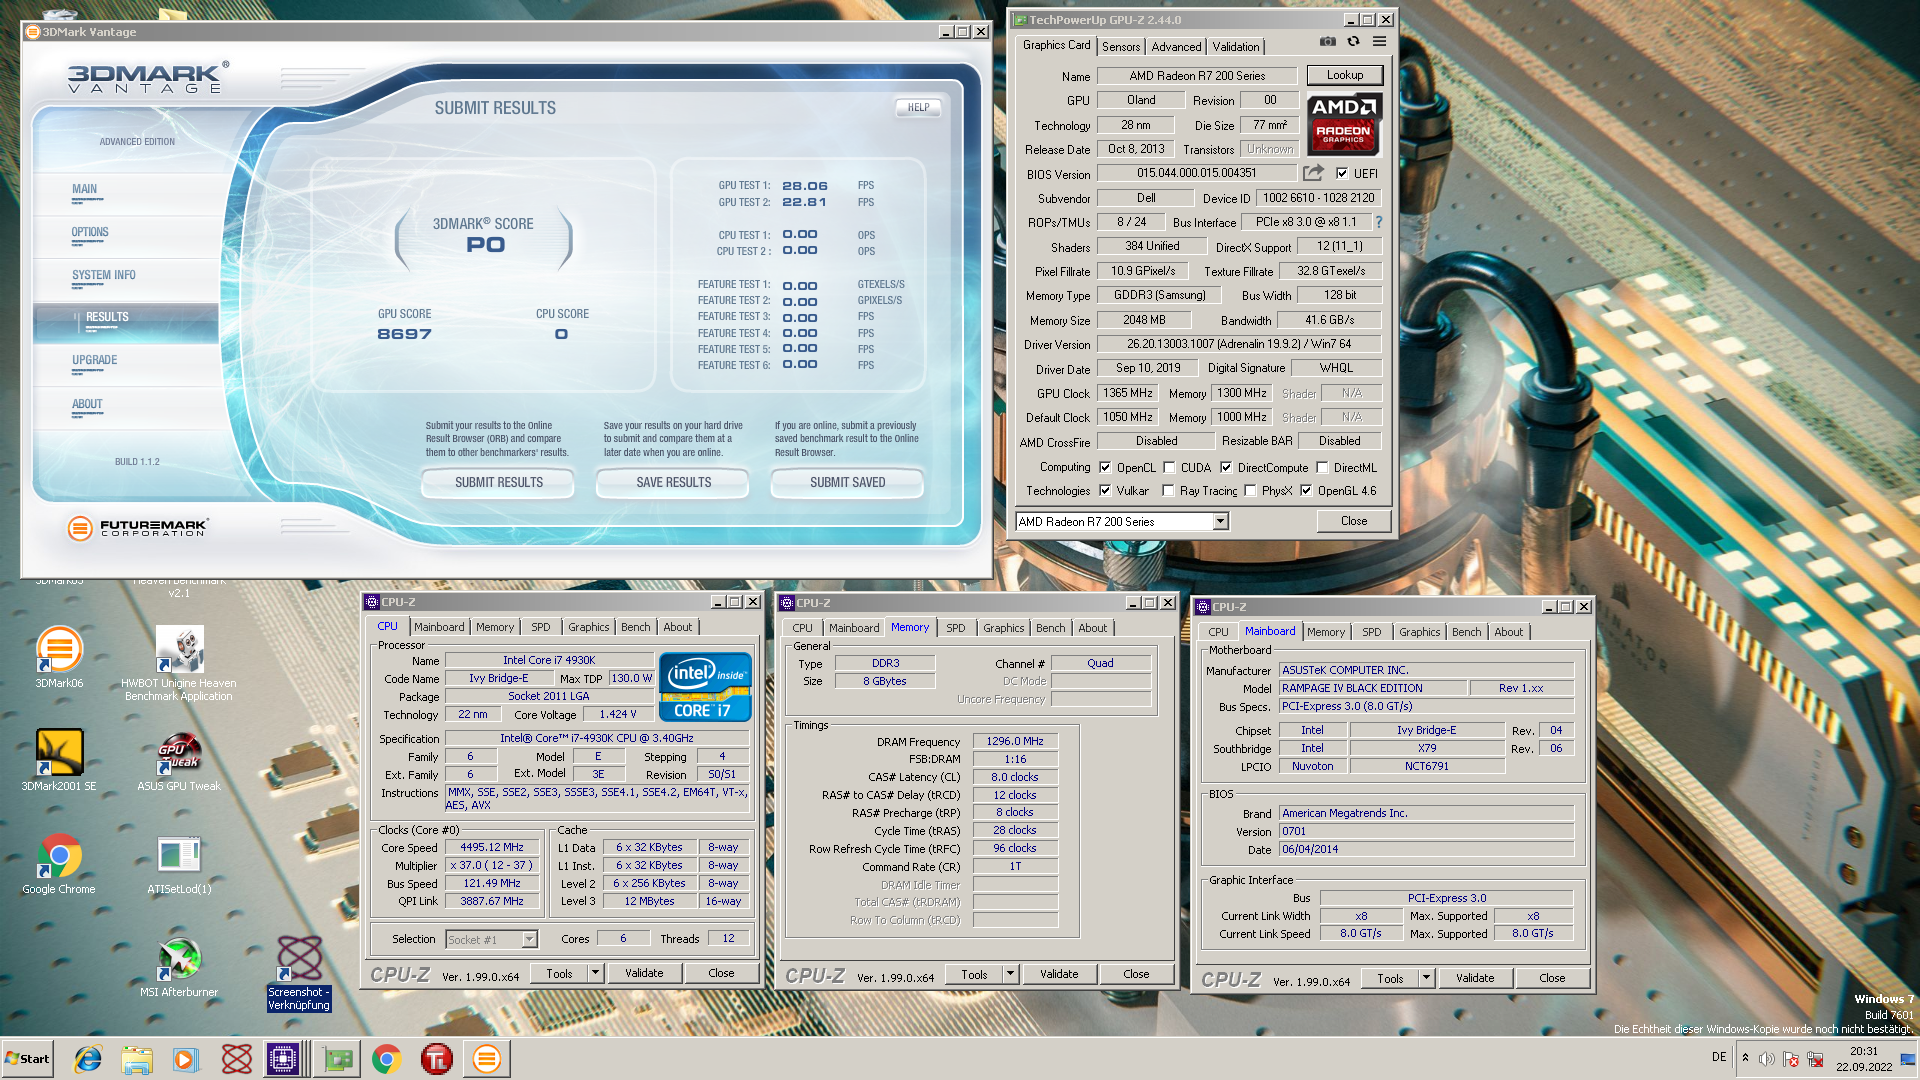Open the Socket #1 selection dropdown in CPU-Z
This screenshot has height=1080, width=1920.
pyautogui.click(x=530, y=939)
